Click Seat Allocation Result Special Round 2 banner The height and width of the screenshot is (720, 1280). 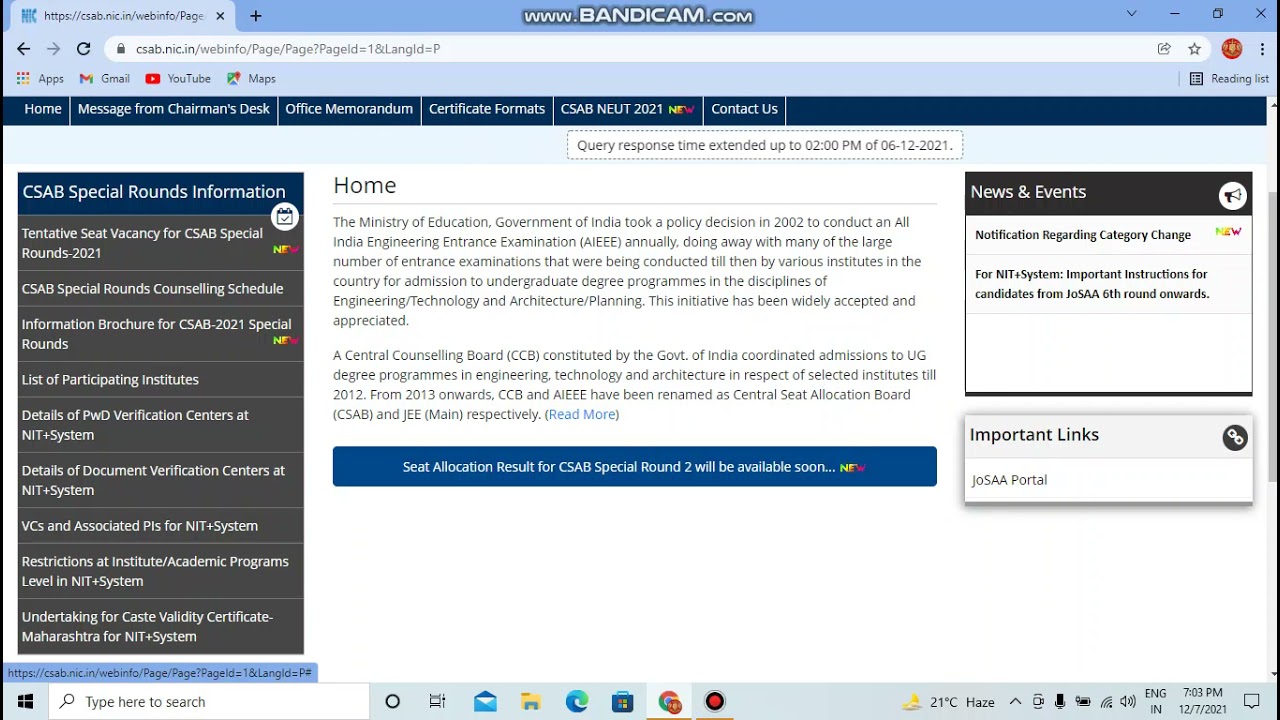tap(635, 467)
